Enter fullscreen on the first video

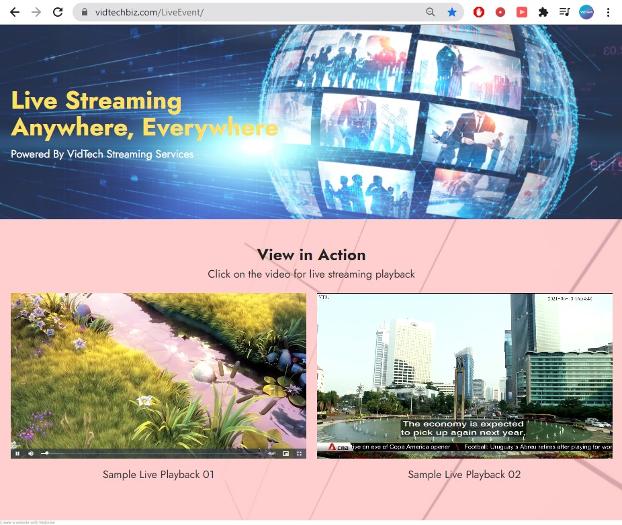pos(299,453)
